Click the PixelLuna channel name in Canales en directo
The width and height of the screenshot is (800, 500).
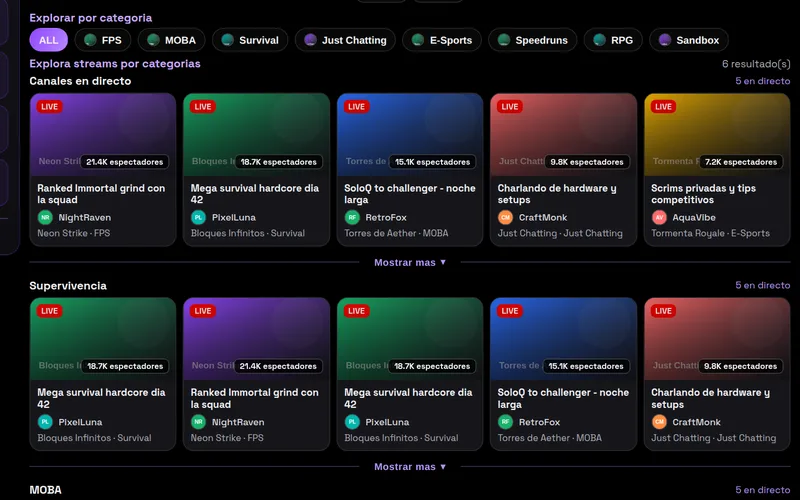234,217
